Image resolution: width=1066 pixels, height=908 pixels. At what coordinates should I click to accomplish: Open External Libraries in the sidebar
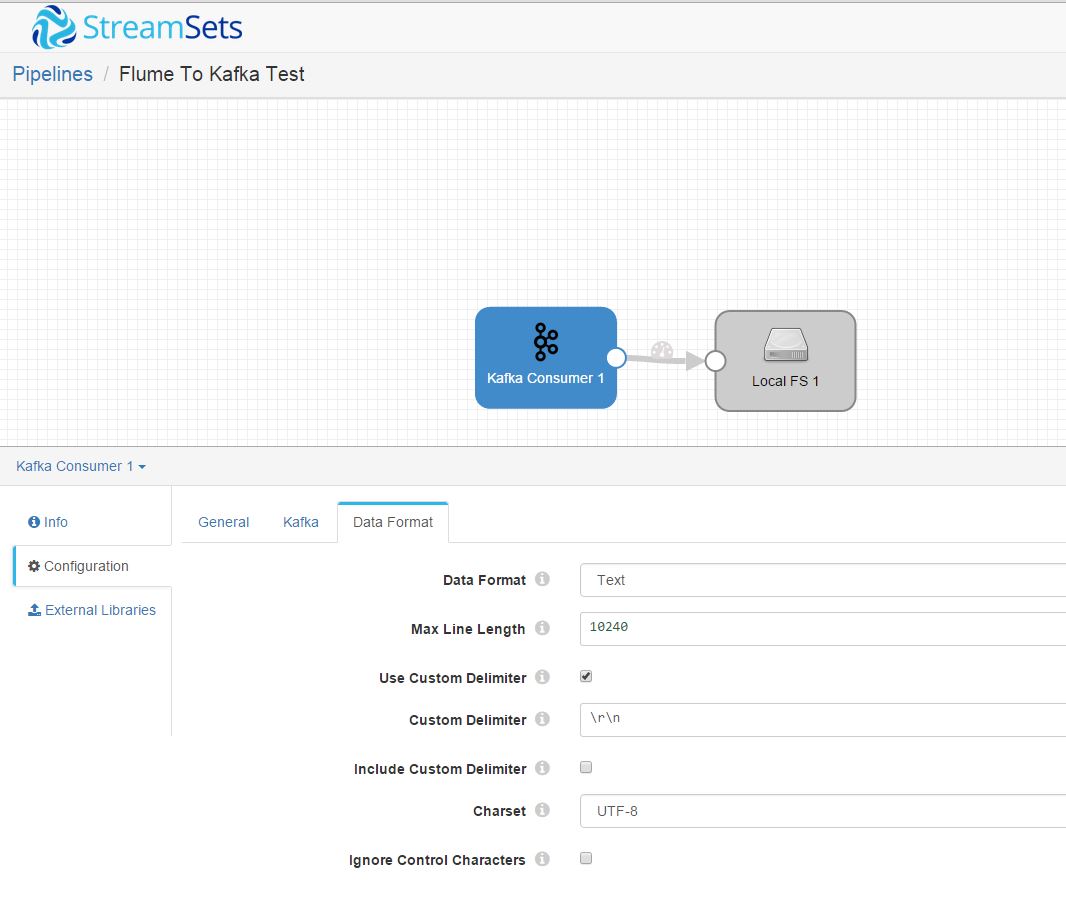click(100, 610)
